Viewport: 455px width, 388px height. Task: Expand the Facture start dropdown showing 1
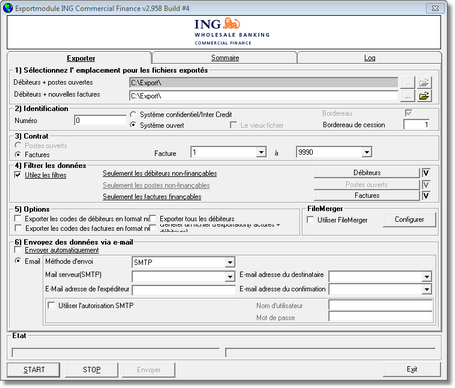(261, 152)
